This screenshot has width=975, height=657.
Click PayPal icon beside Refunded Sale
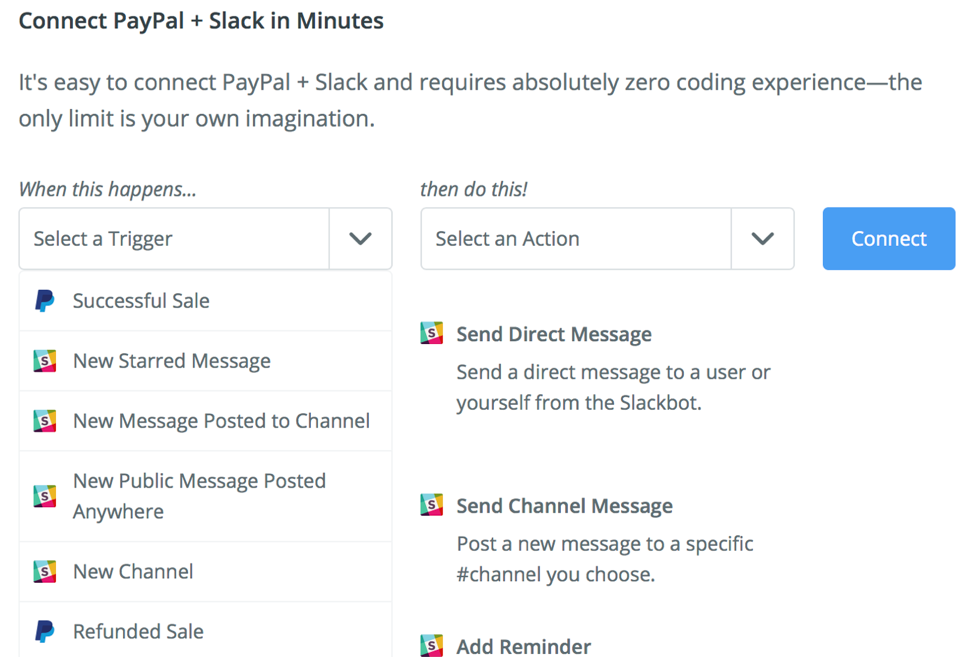point(45,632)
